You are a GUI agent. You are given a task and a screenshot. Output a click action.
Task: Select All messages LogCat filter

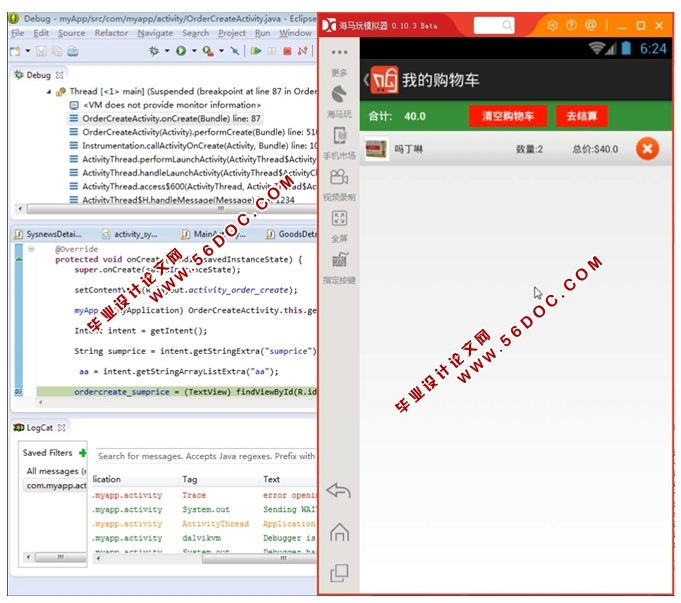click(55, 471)
